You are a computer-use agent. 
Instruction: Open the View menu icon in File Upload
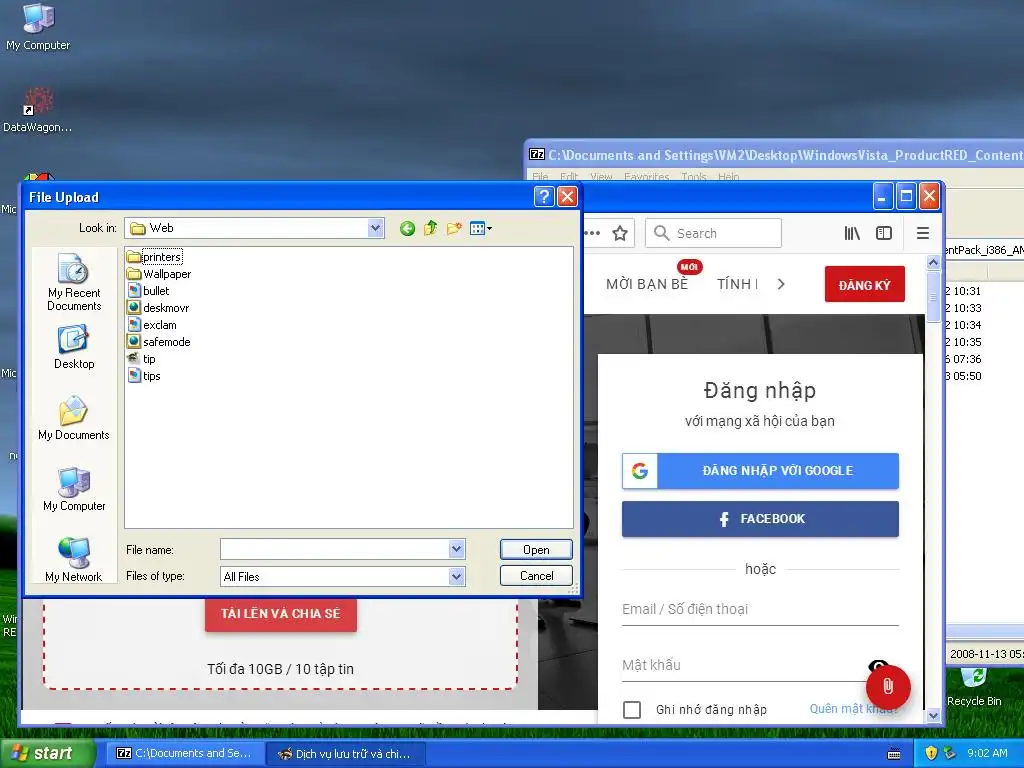pyautogui.click(x=481, y=229)
